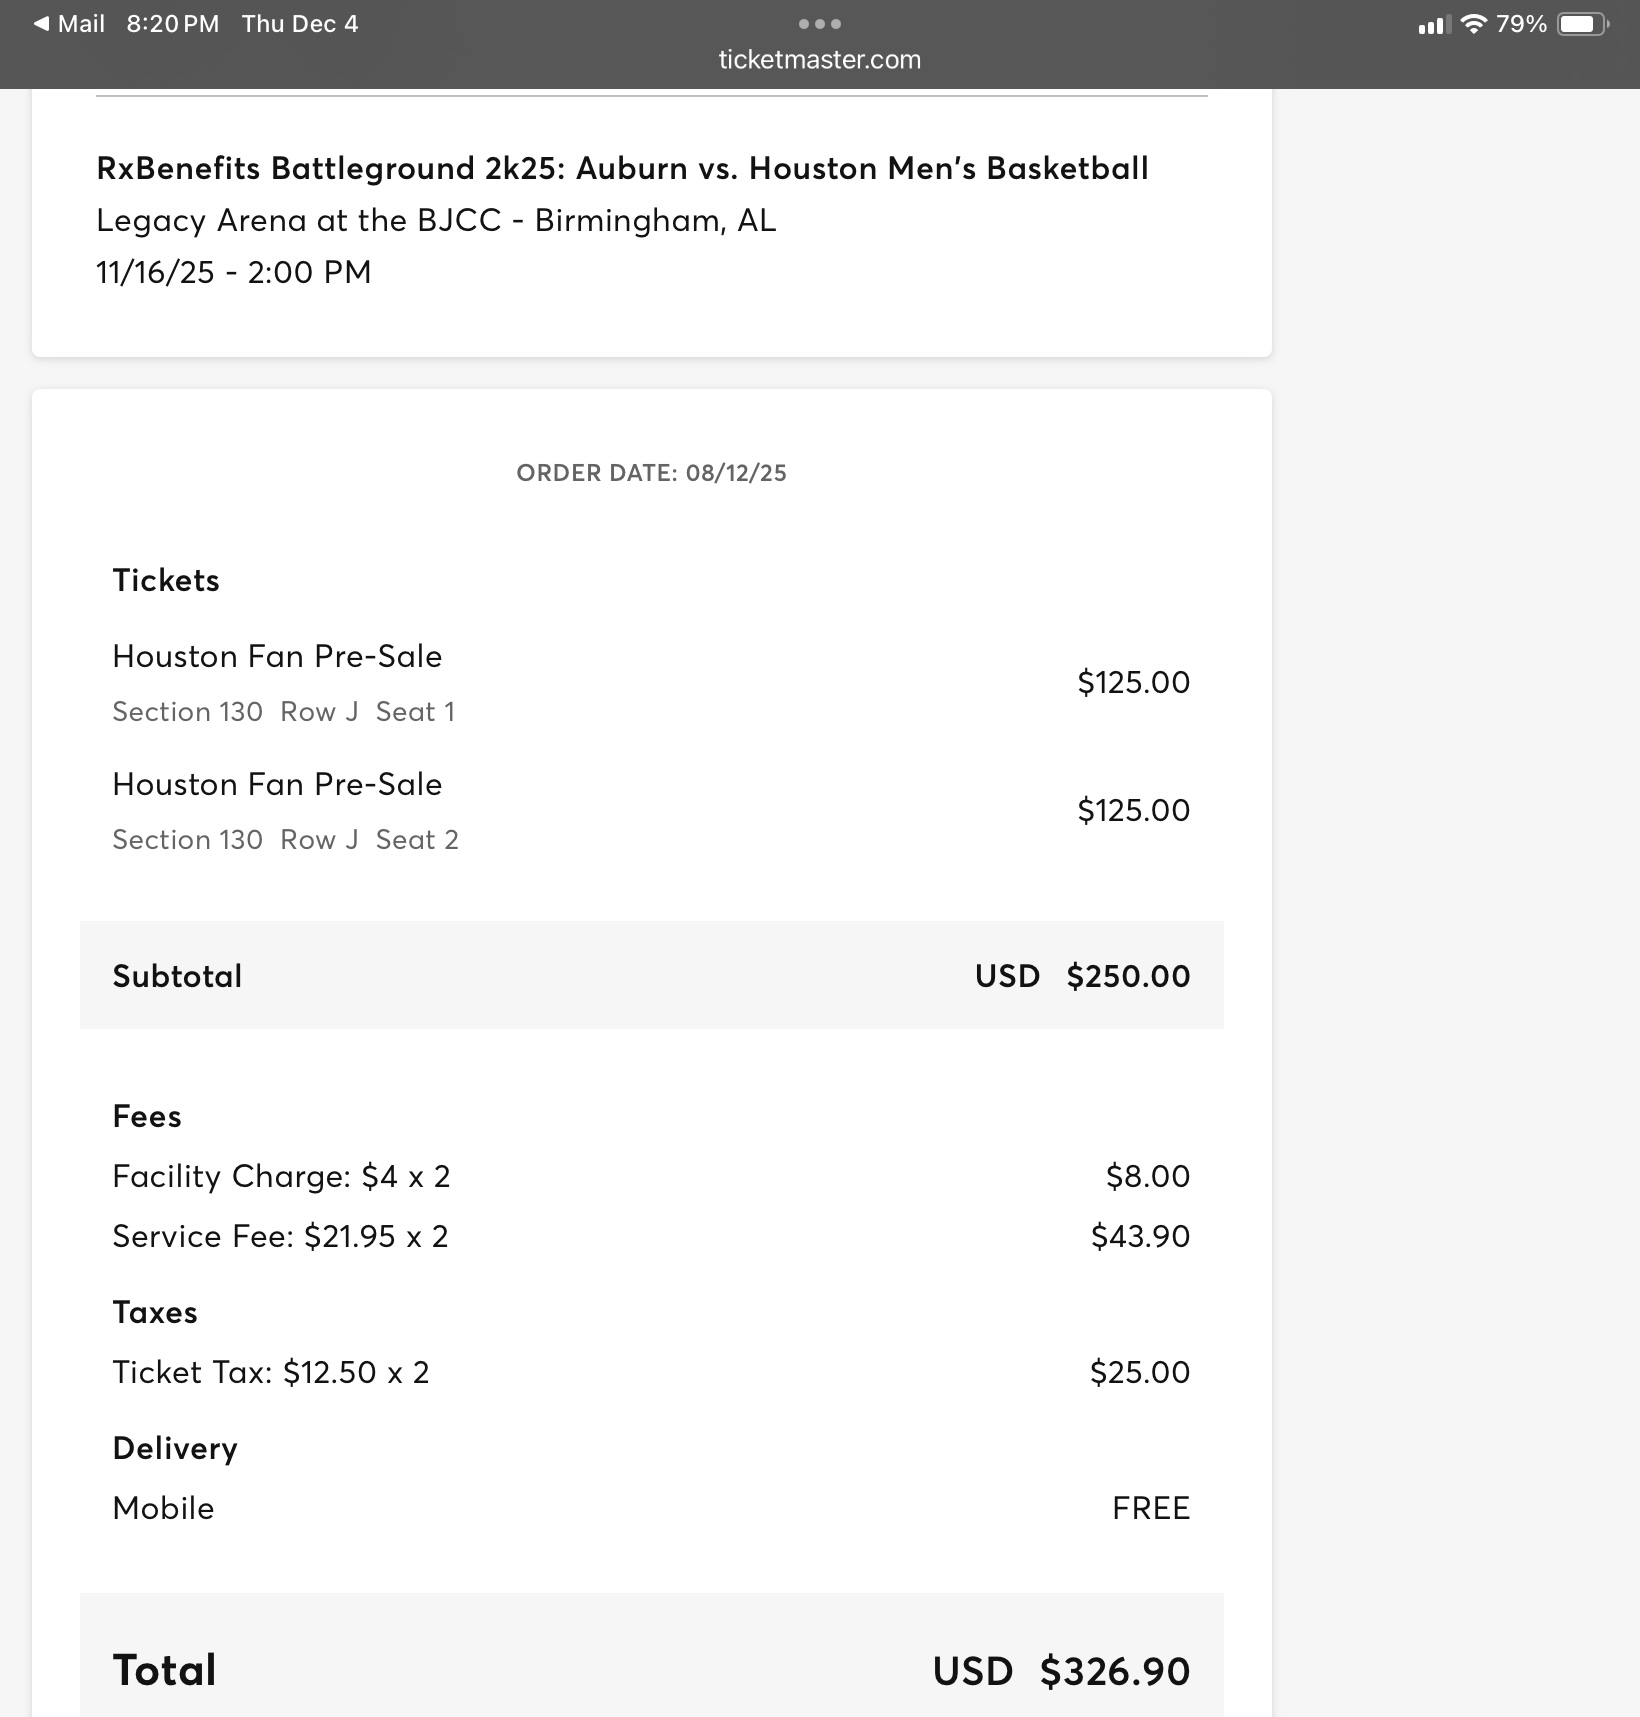Image resolution: width=1640 pixels, height=1717 pixels.
Task: Tap the ticketmaster.com address bar
Action: tap(820, 60)
